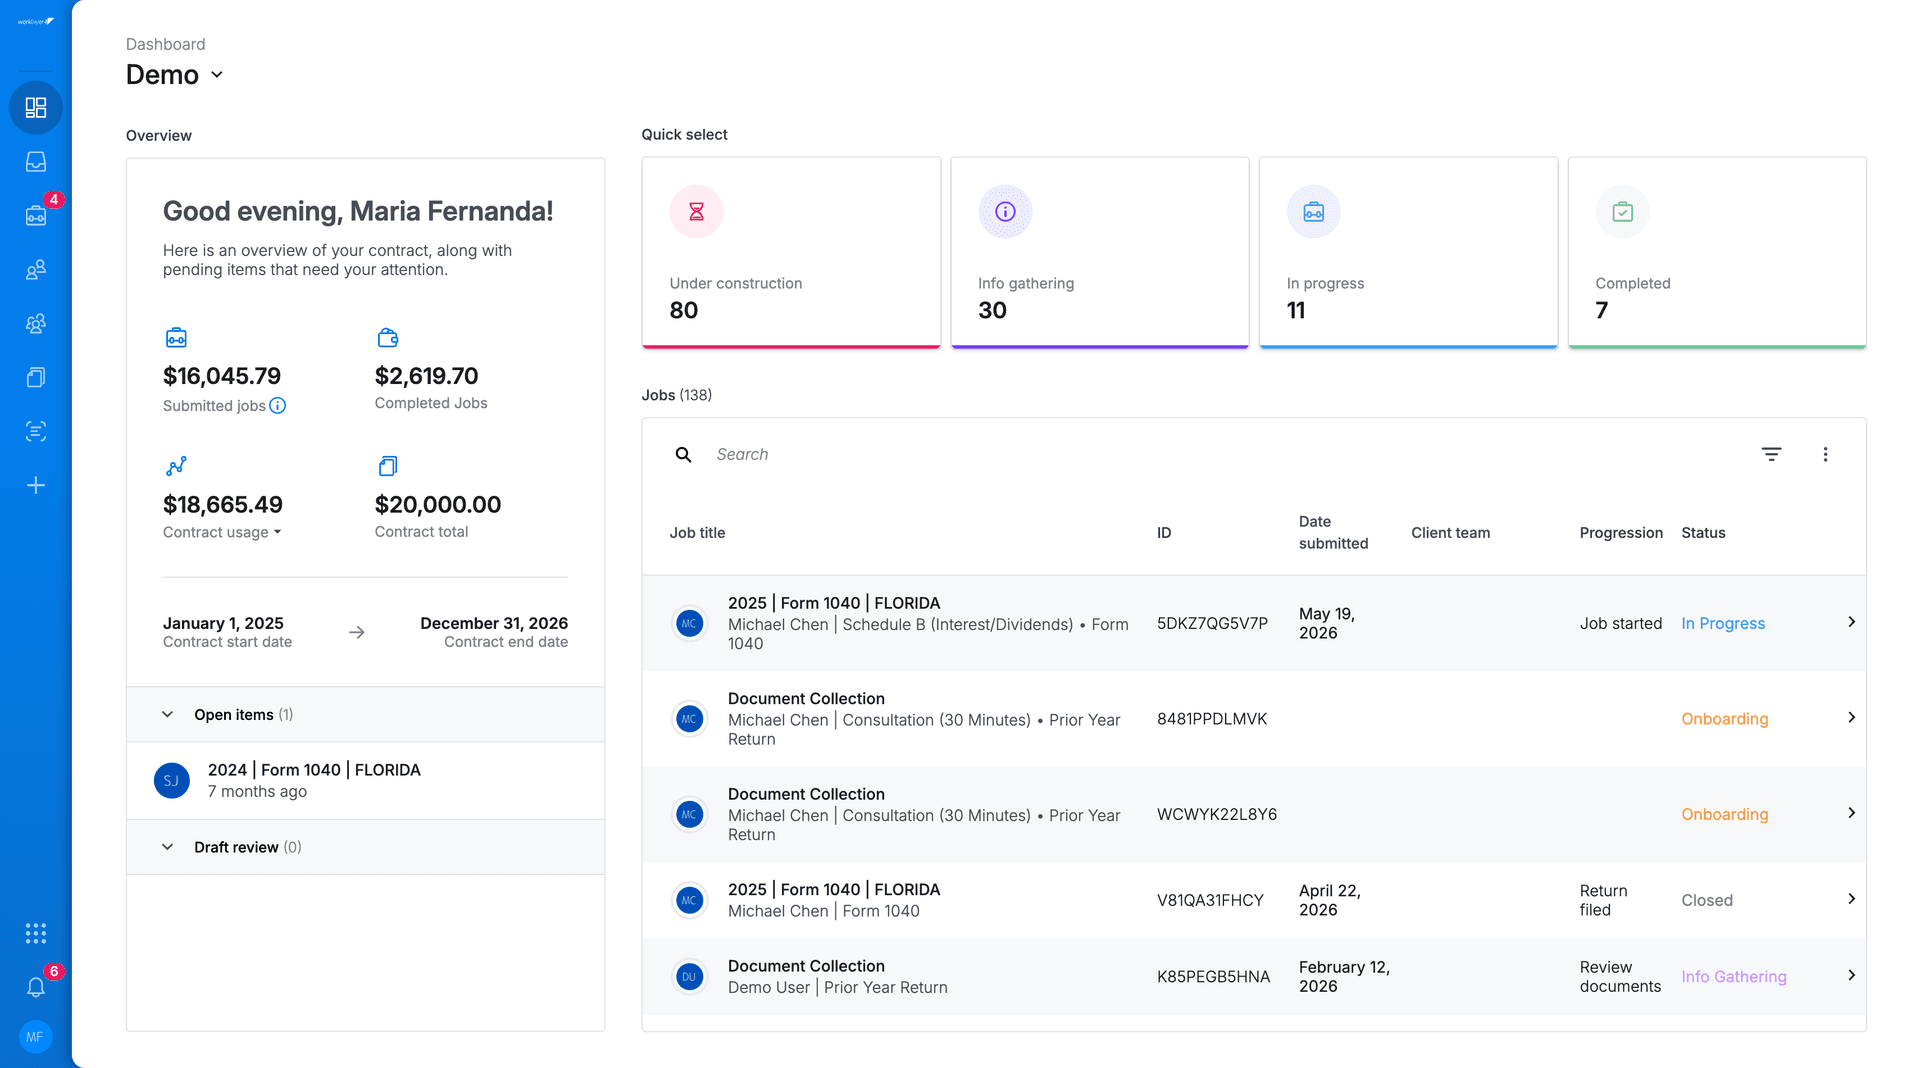This screenshot has width=1920, height=1068.
Task: Click the Closed status text
Action: coord(1706,901)
